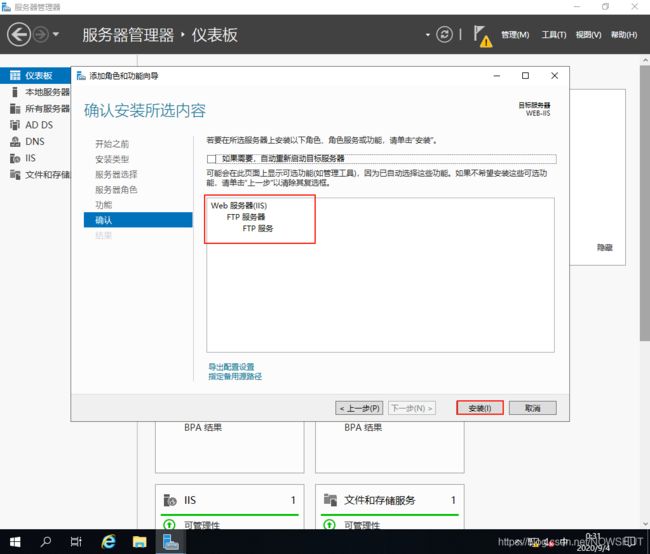
Task: Click the dashboard vertical scrollbar
Action: click(645, 203)
